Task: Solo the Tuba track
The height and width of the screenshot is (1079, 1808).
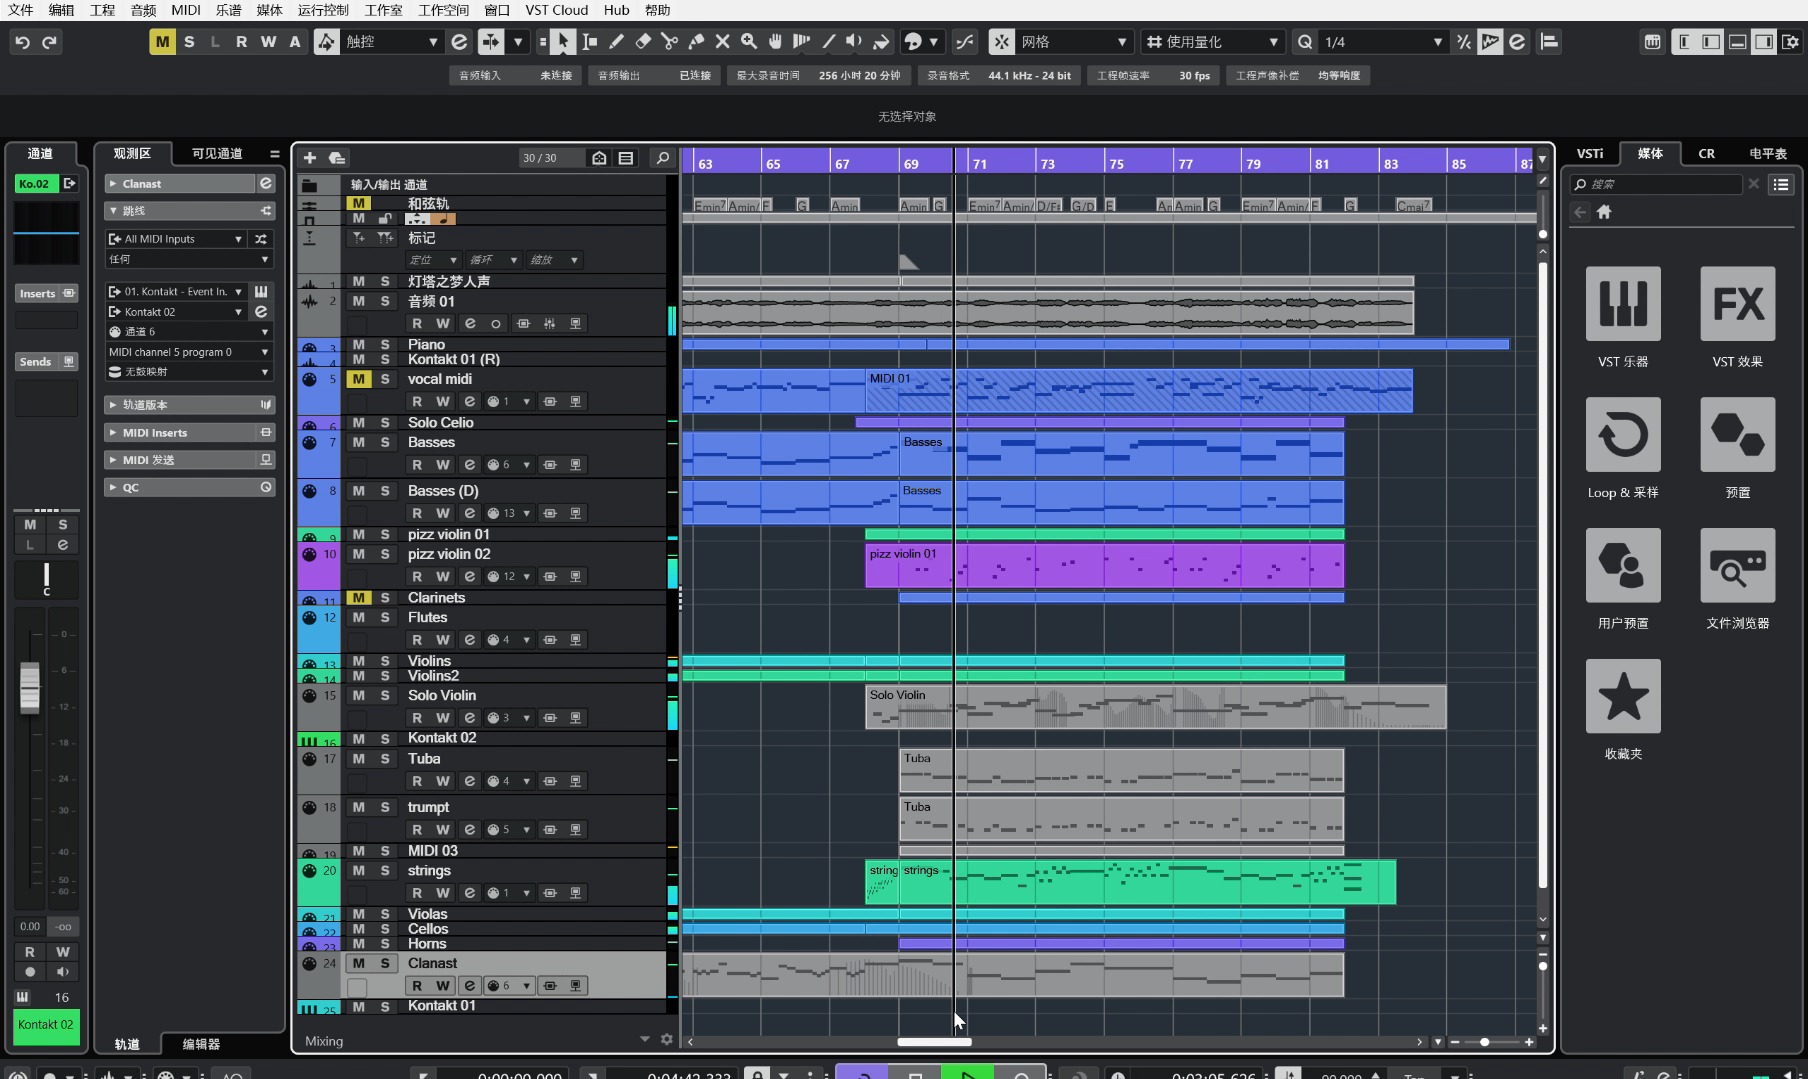Action: [x=384, y=759]
